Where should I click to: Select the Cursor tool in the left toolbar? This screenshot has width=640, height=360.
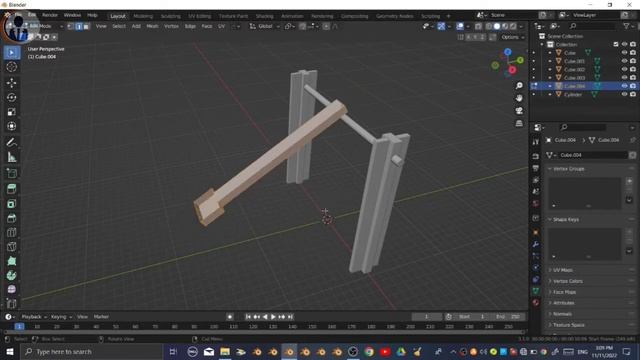11,67
